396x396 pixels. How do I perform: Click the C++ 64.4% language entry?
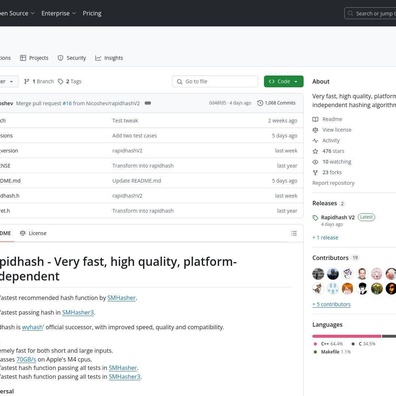click(x=328, y=344)
